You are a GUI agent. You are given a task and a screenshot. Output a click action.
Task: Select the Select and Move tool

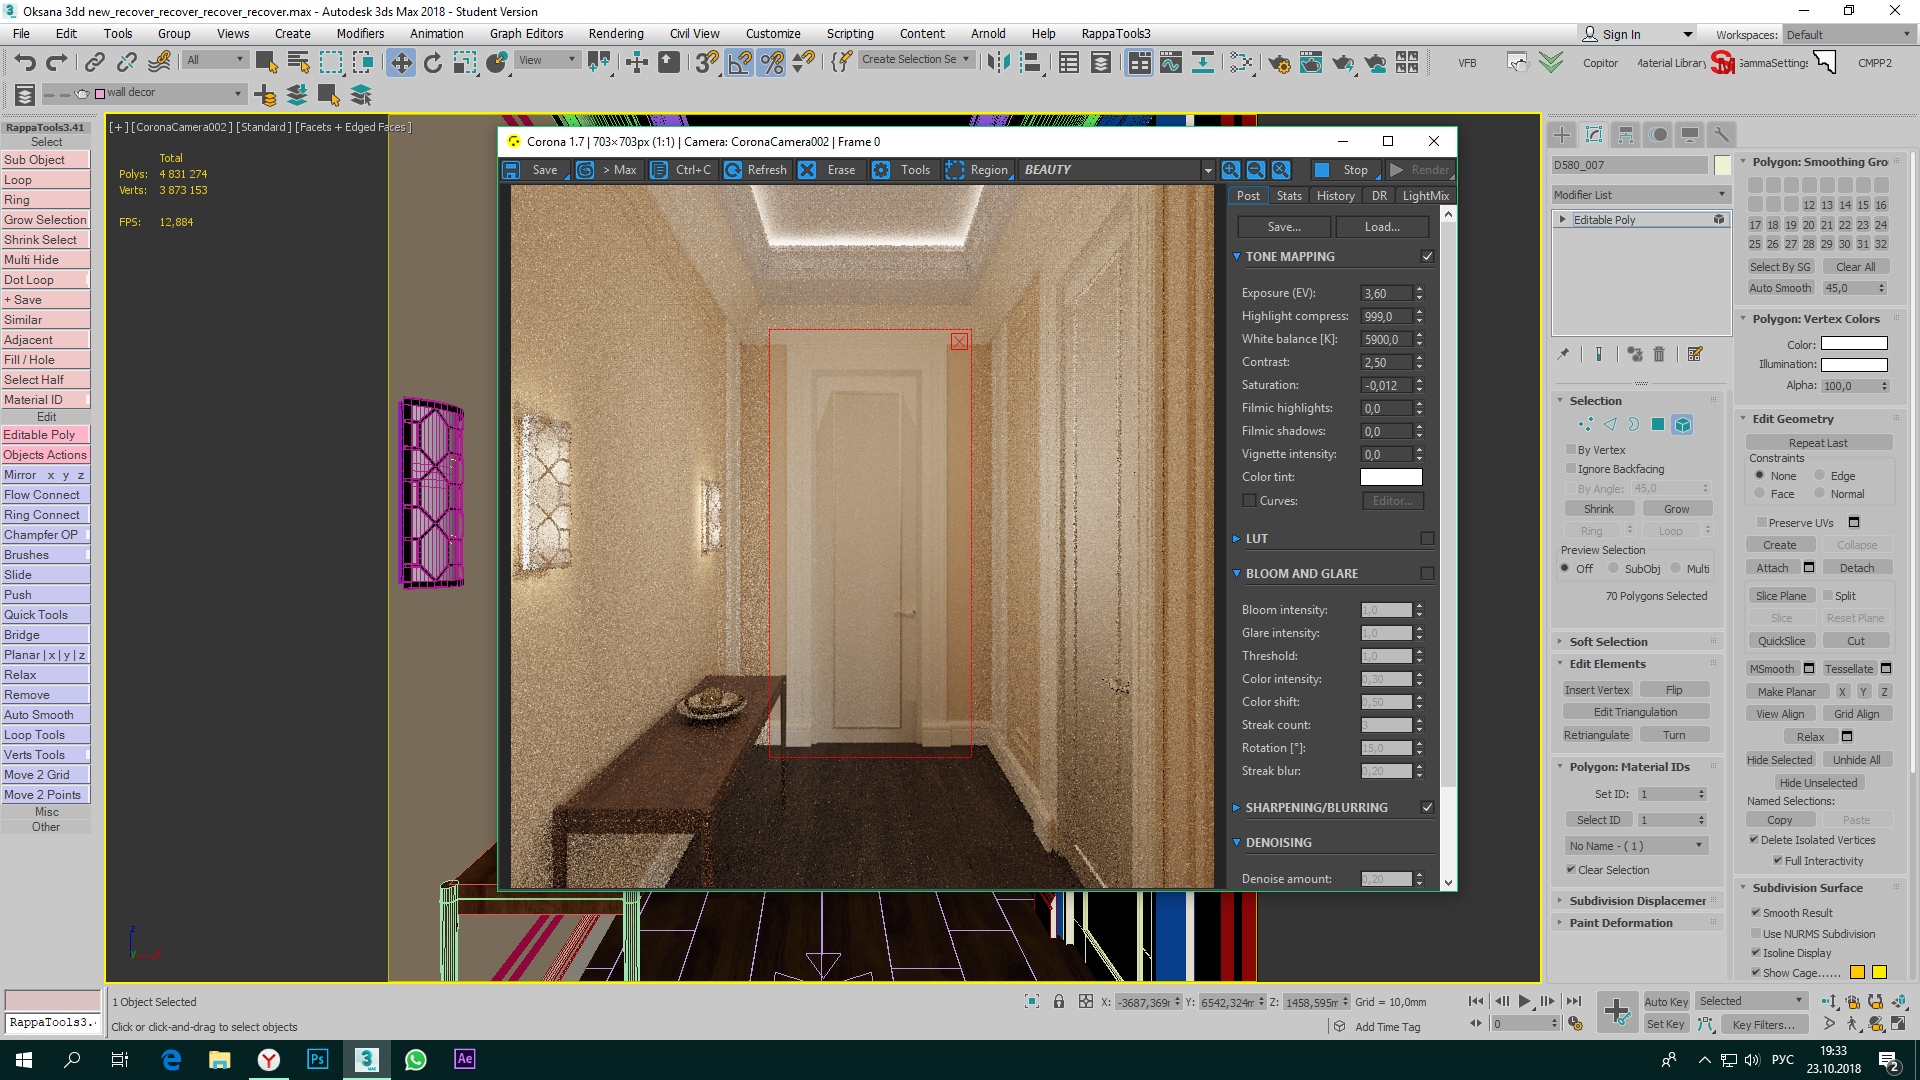pyautogui.click(x=400, y=62)
